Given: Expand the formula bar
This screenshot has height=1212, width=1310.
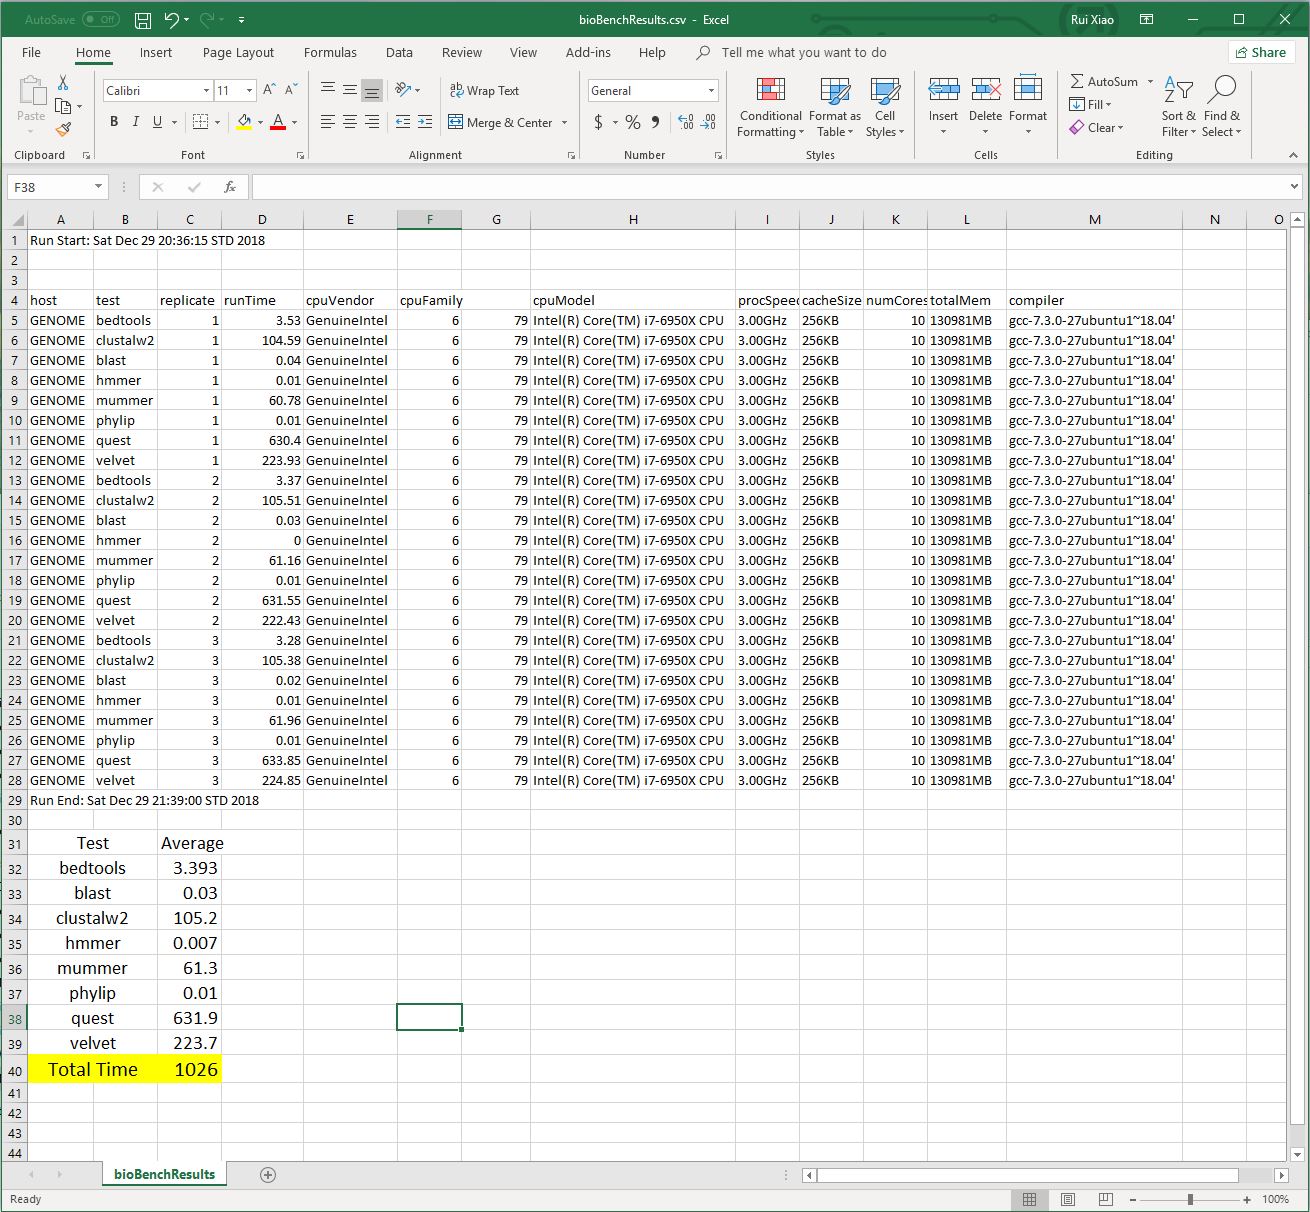Looking at the screenshot, I should point(1295,186).
